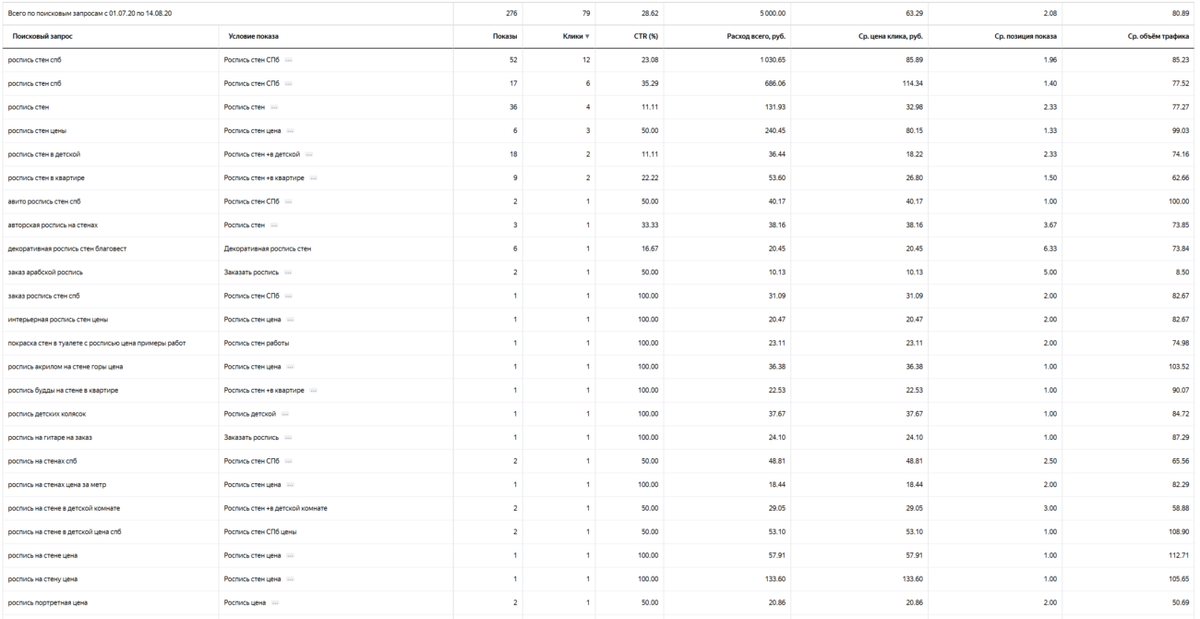The image size is (1200, 619).
Task: Select query «покраска стен в туалете с росписью цена примеры работ»
Action: click(x=96, y=343)
